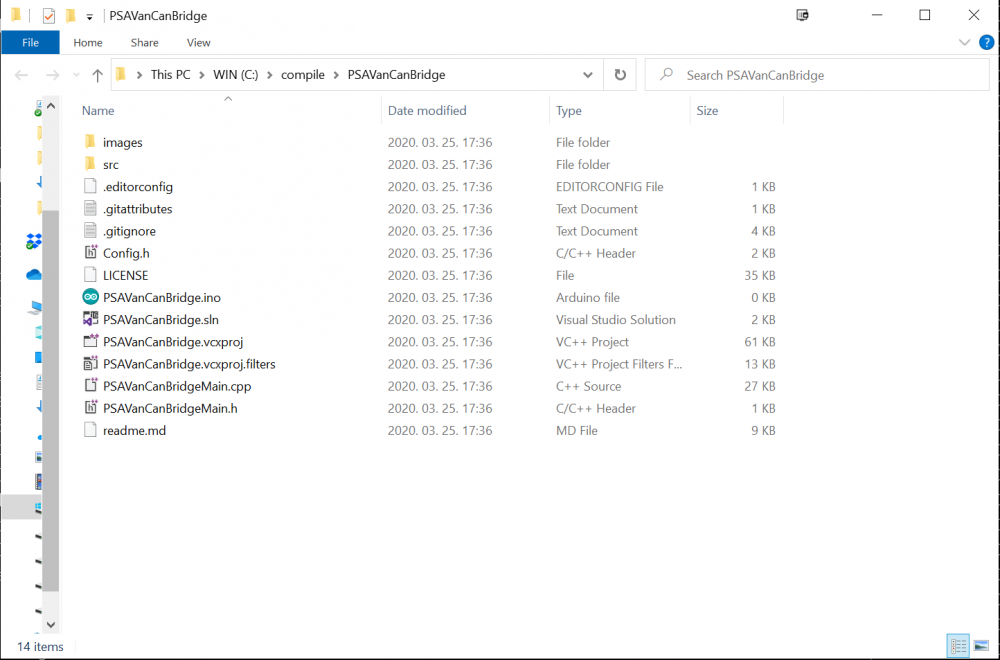The width and height of the screenshot is (1000, 660).
Task: Select the Arduino icon of PSAVanCanBridge.ino
Action: [x=91, y=297]
